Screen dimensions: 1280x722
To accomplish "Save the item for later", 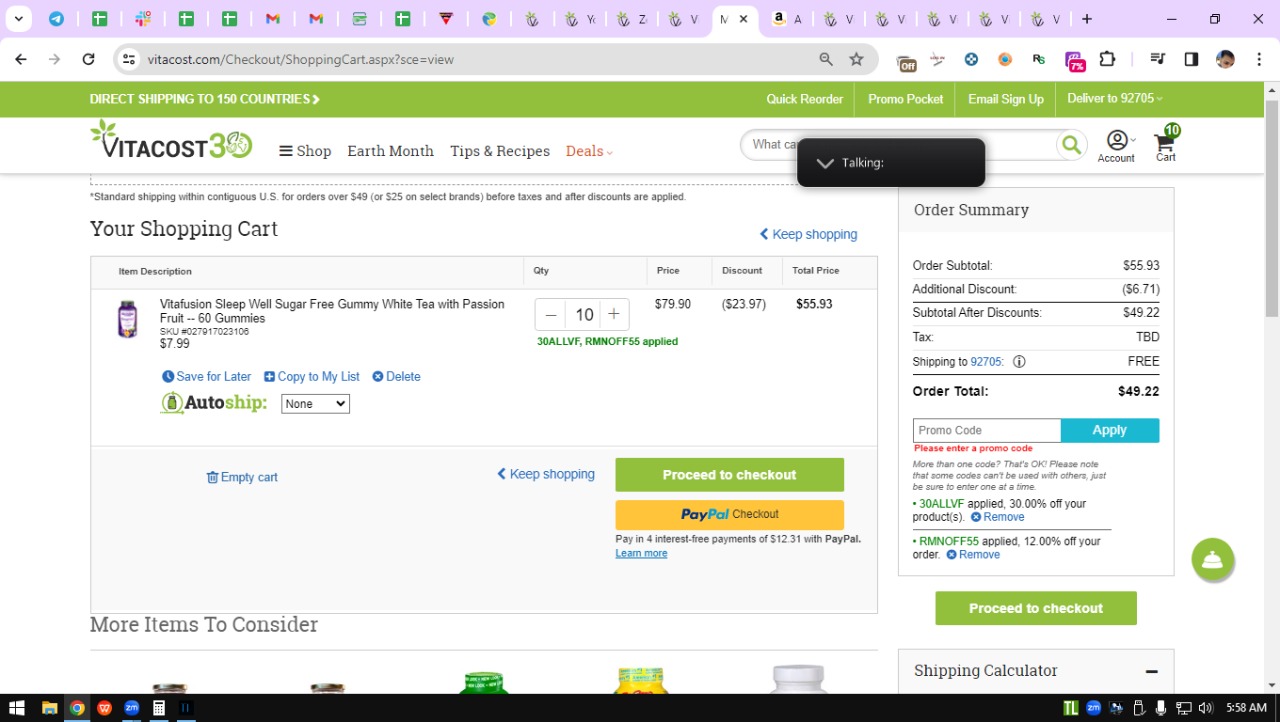I will coord(207,377).
